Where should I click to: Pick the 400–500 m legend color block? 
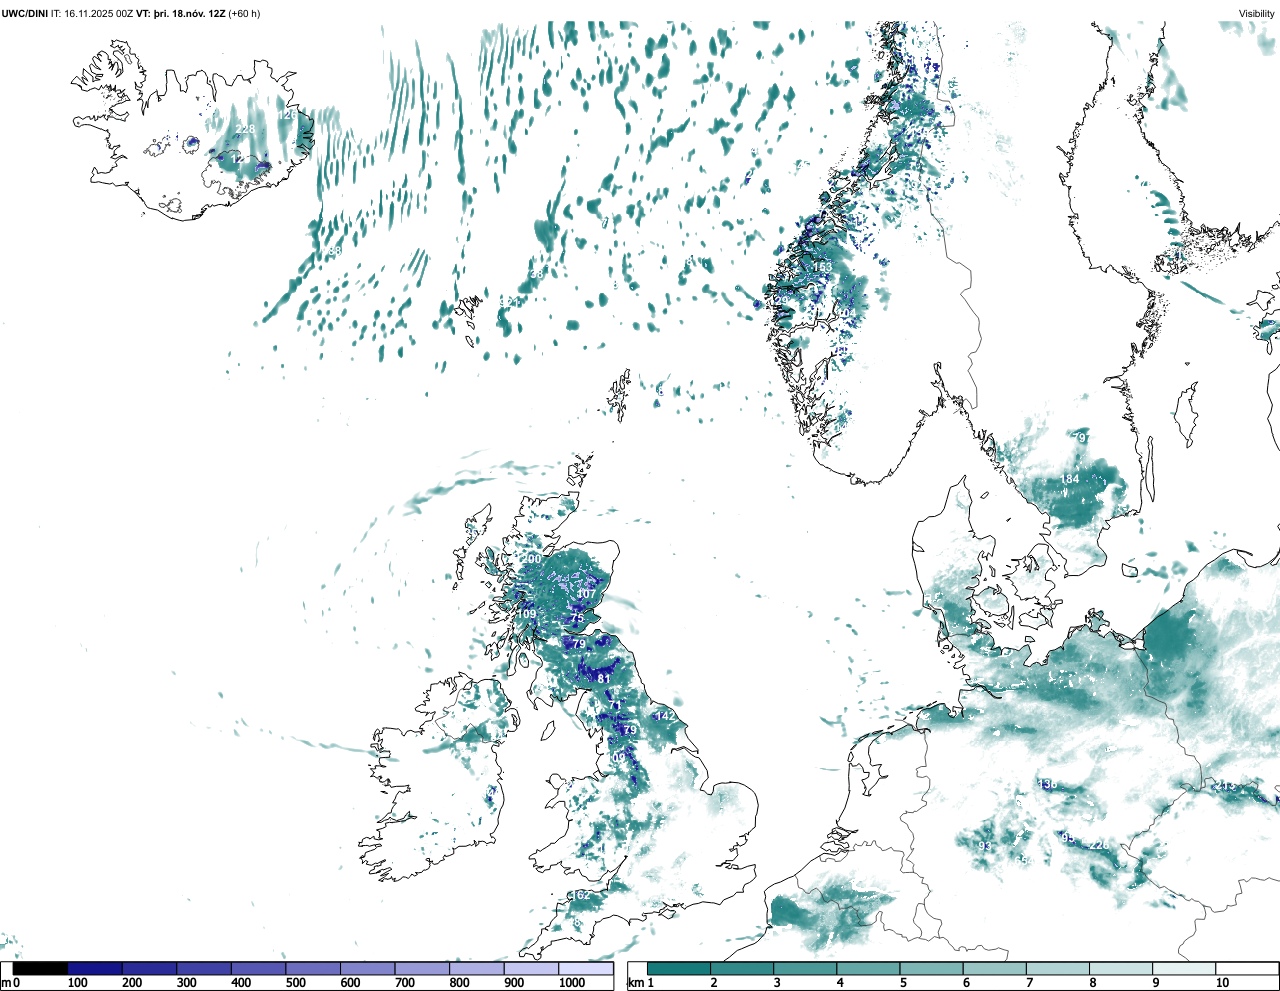click(259, 968)
